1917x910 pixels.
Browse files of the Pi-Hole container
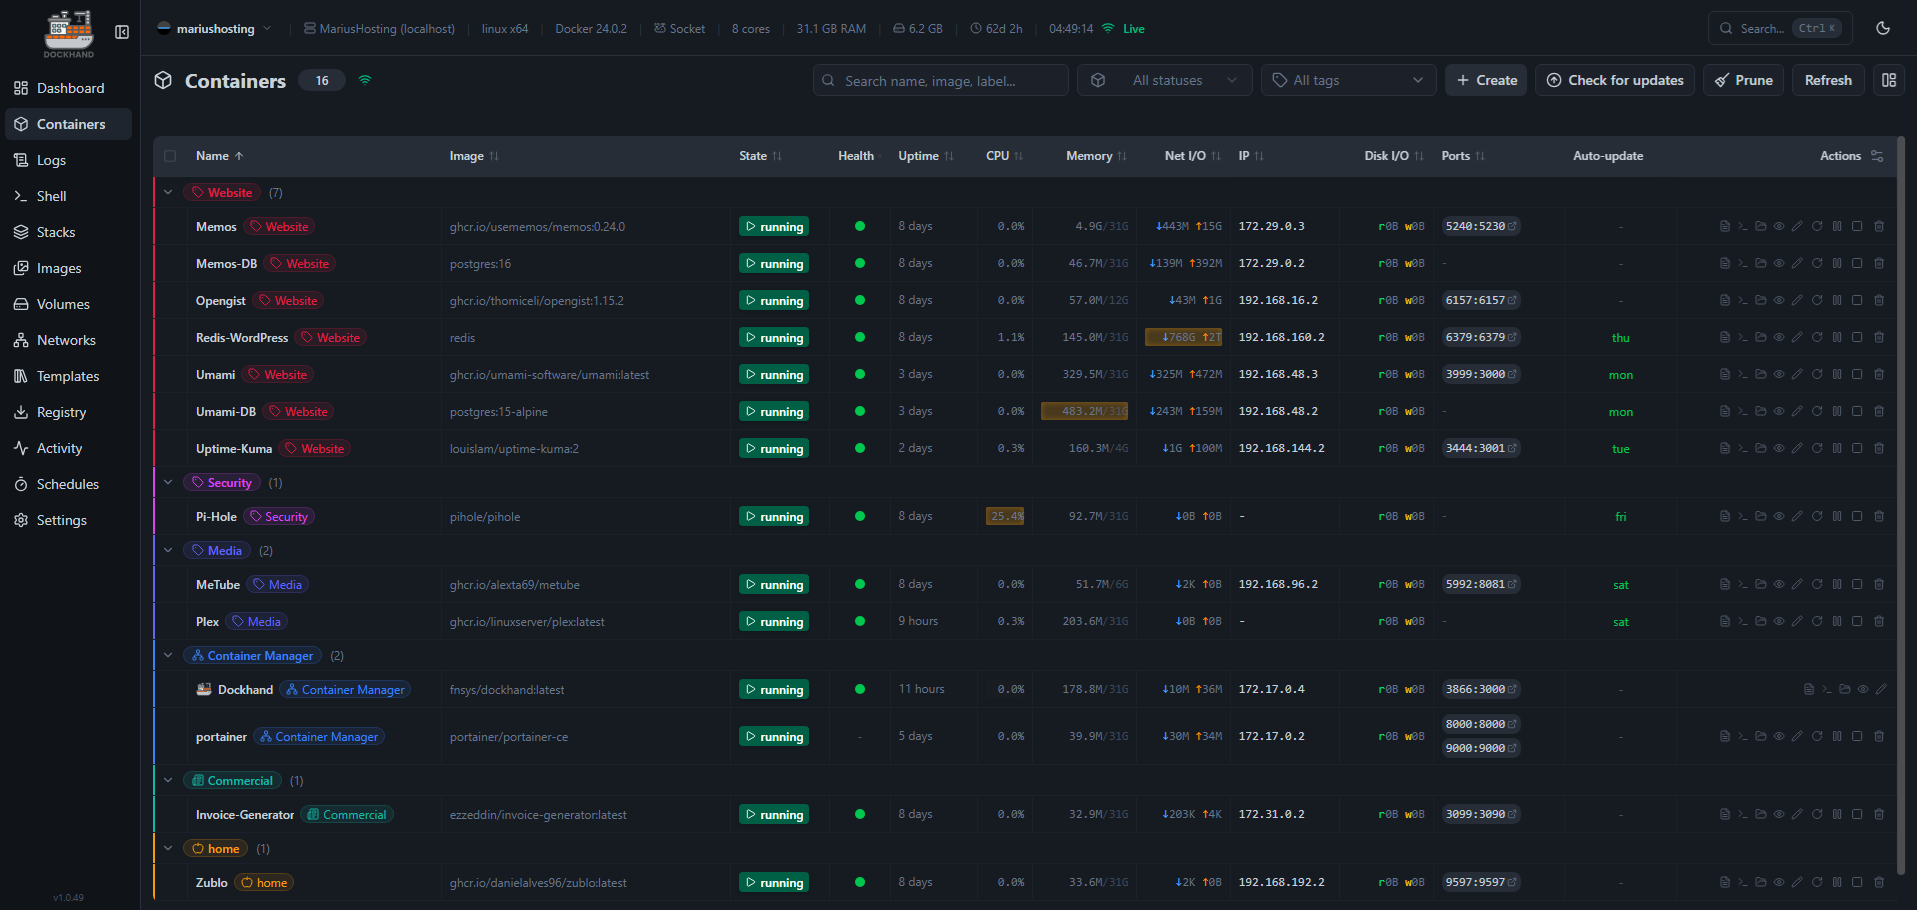click(x=1761, y=517)
